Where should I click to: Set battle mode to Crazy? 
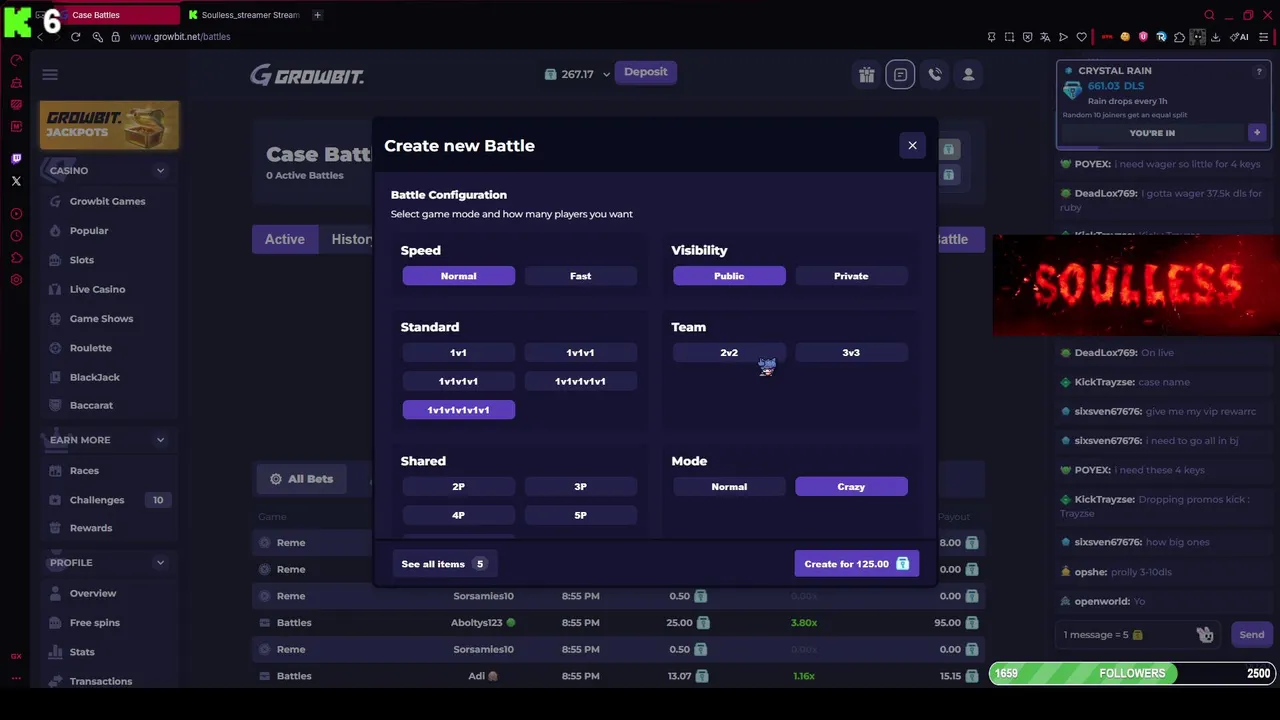[851, 486]
